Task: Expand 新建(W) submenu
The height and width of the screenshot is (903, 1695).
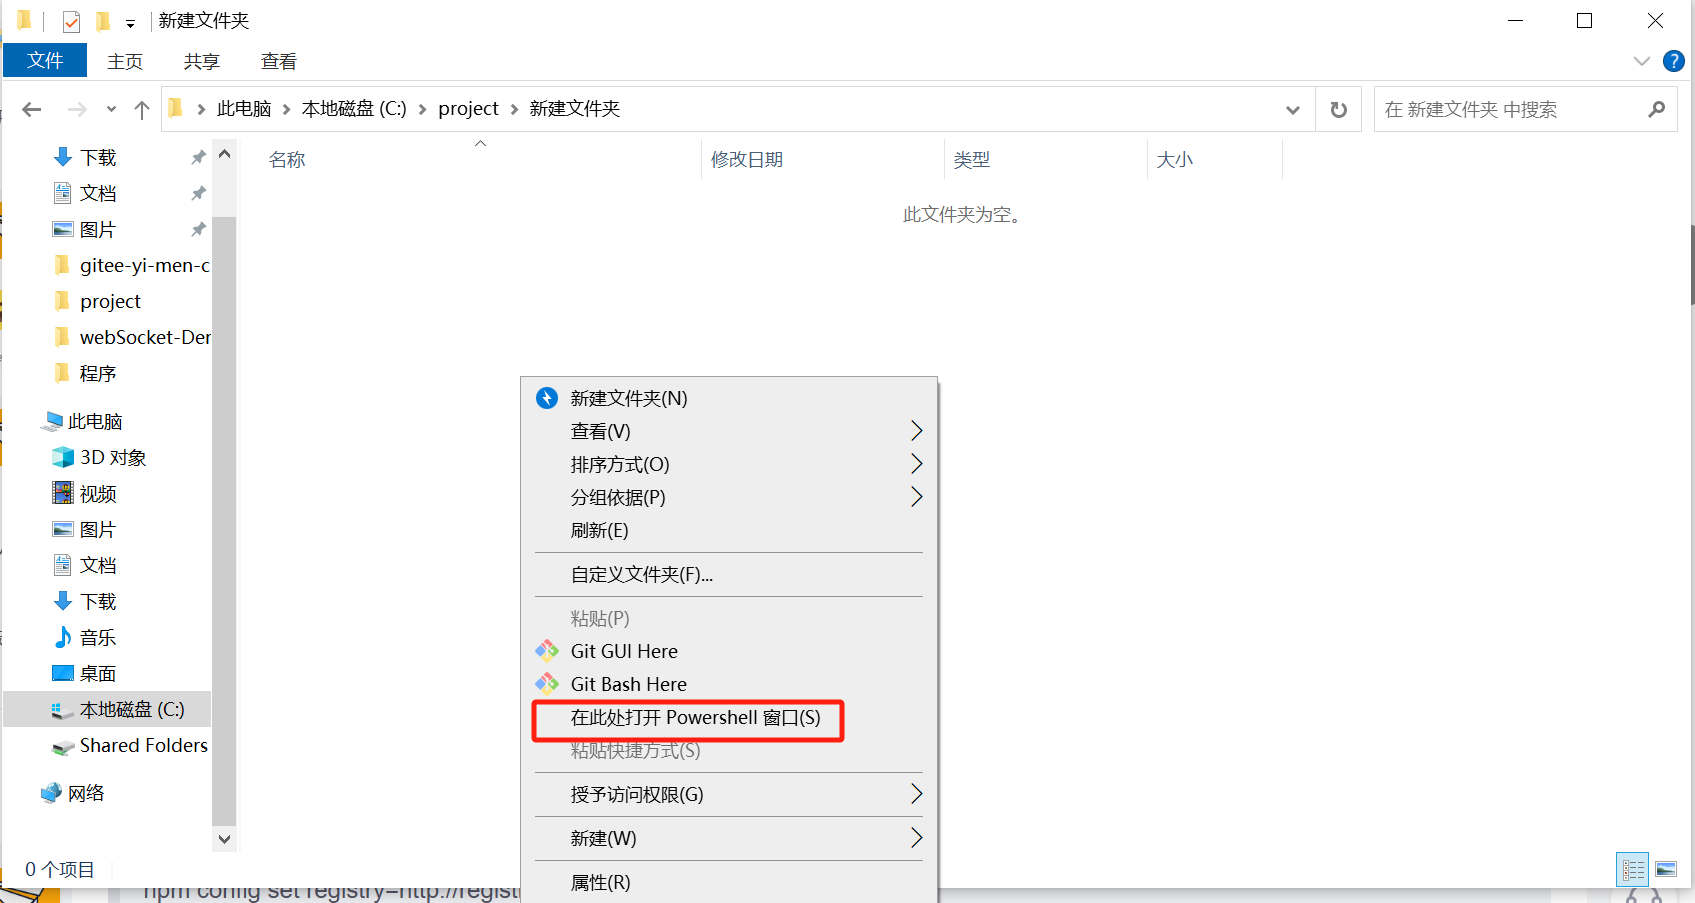Action: click(x=729, y=838)
